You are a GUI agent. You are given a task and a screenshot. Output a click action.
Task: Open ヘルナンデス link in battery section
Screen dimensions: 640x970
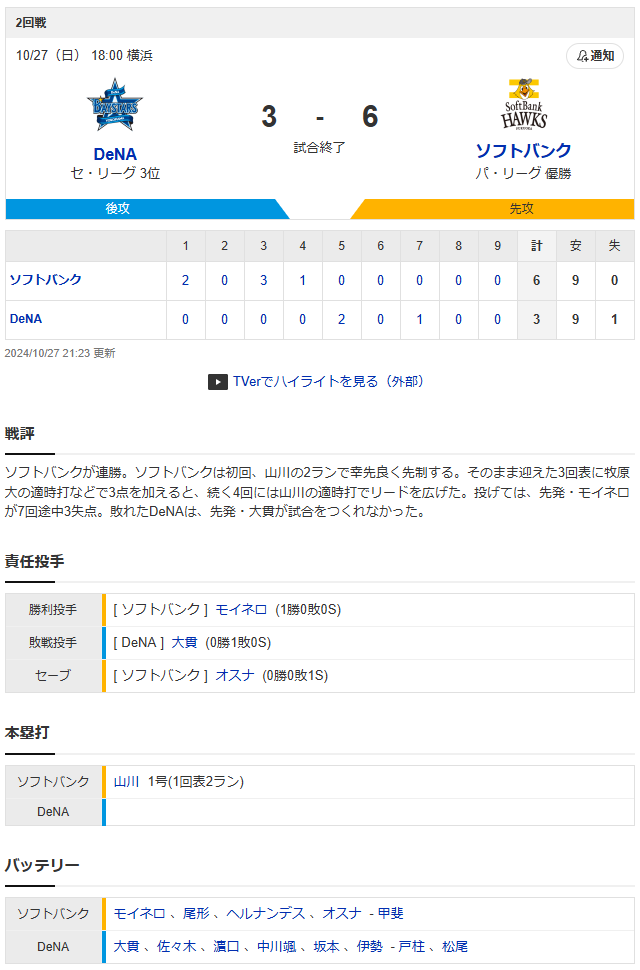point(266,913)
